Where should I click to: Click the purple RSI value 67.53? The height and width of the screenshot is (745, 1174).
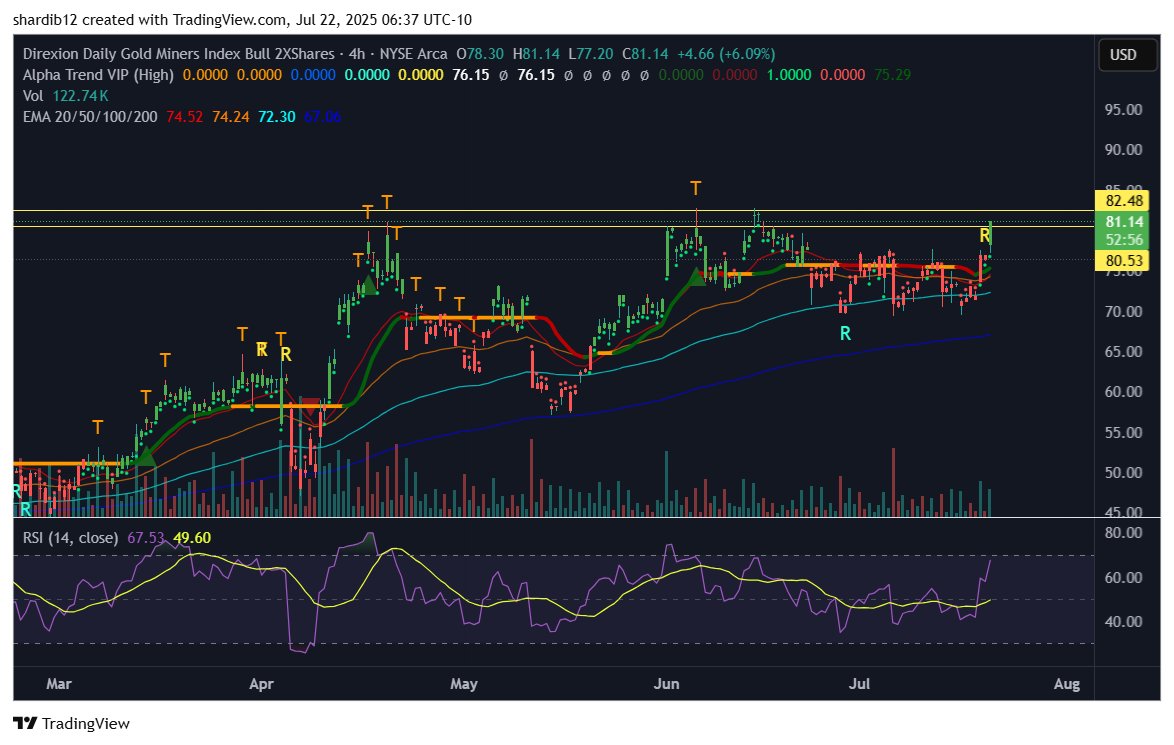145,538
